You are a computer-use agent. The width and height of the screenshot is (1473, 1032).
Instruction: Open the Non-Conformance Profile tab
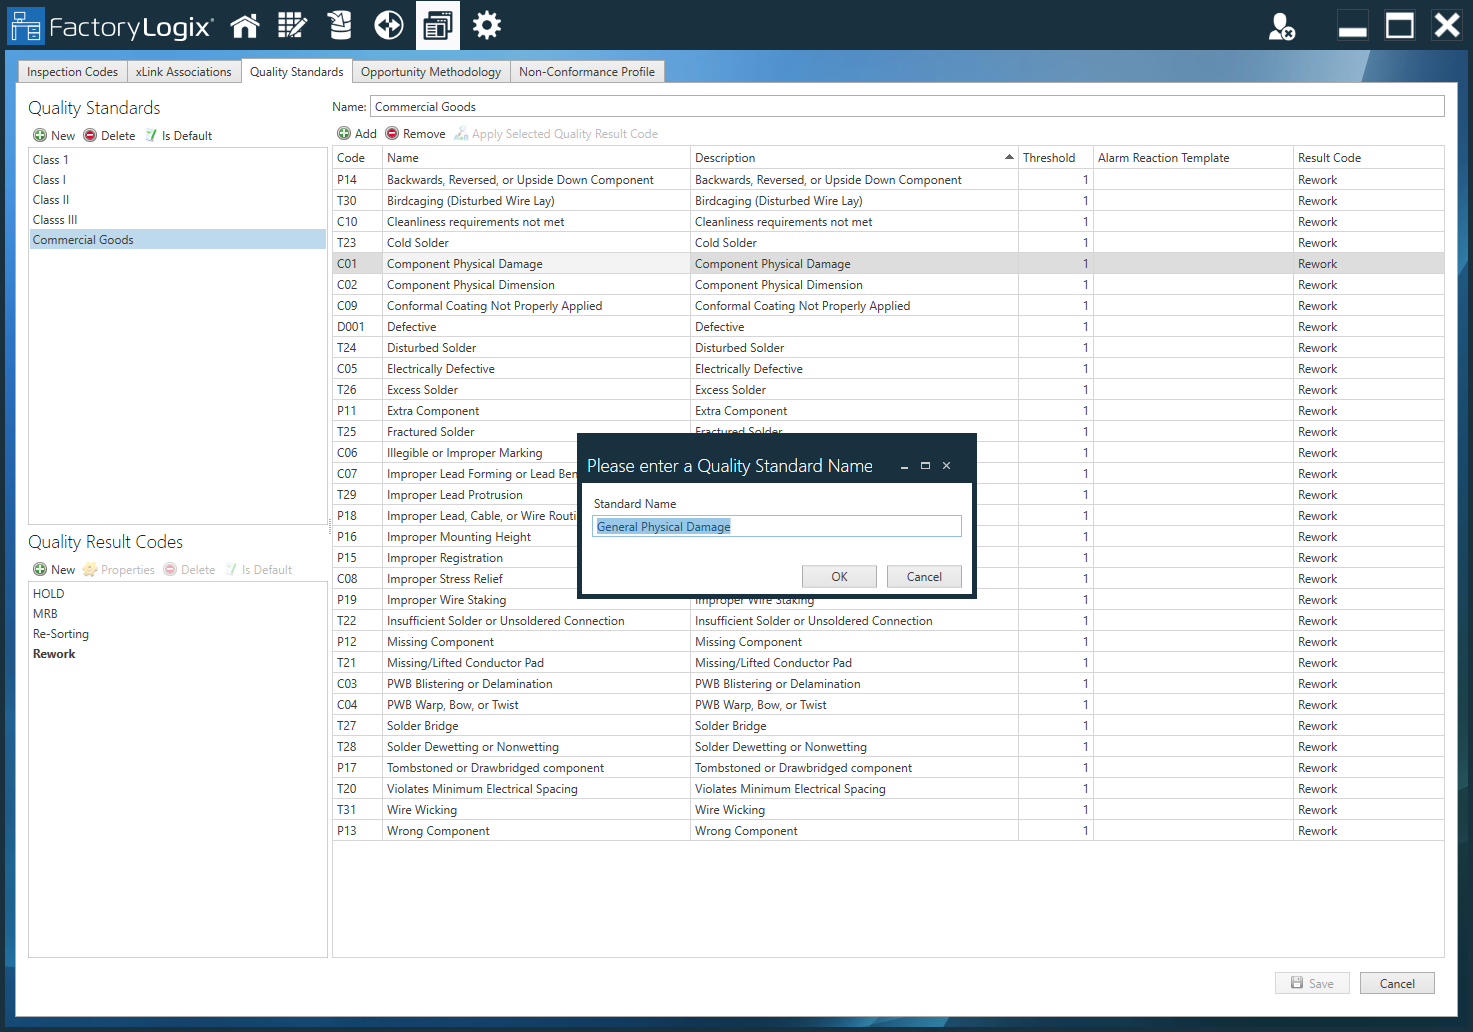click(587, 71)
